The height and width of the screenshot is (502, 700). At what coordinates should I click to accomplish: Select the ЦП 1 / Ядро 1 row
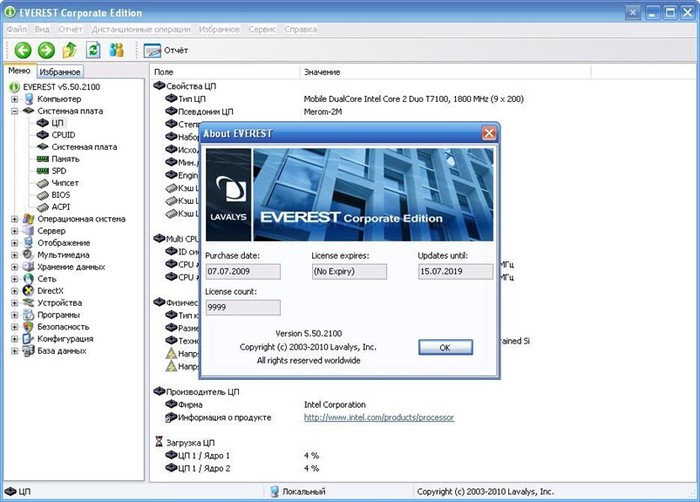click(242, 456)
